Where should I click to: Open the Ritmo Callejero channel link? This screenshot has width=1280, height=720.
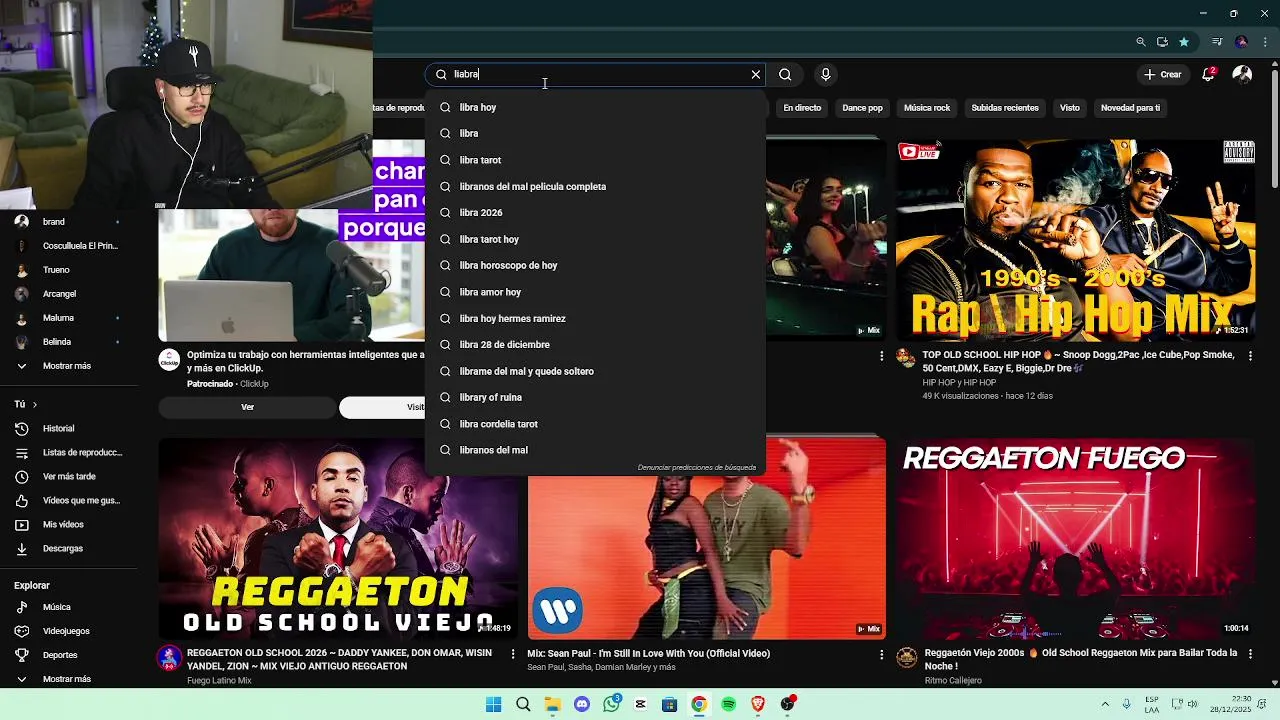[953, 681]
